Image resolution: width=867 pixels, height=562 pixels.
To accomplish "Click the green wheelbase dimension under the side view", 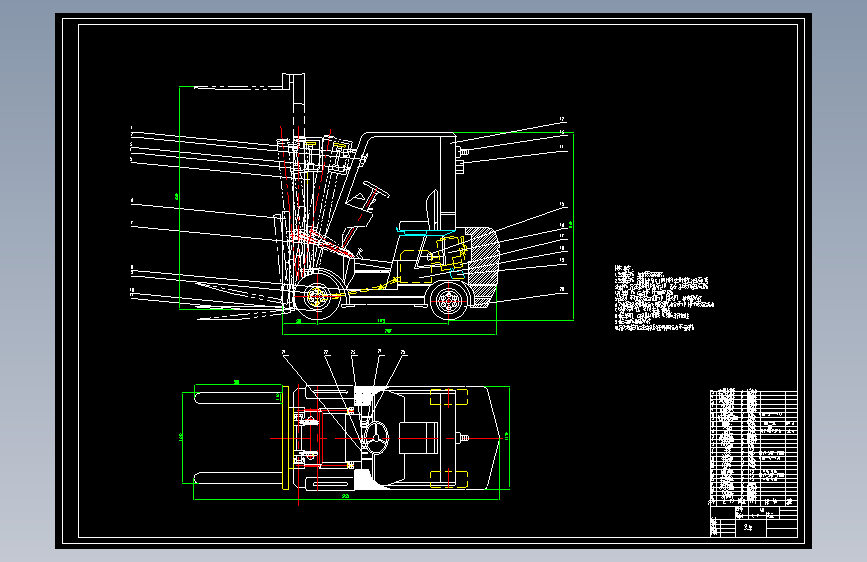I will click(382, 322).
